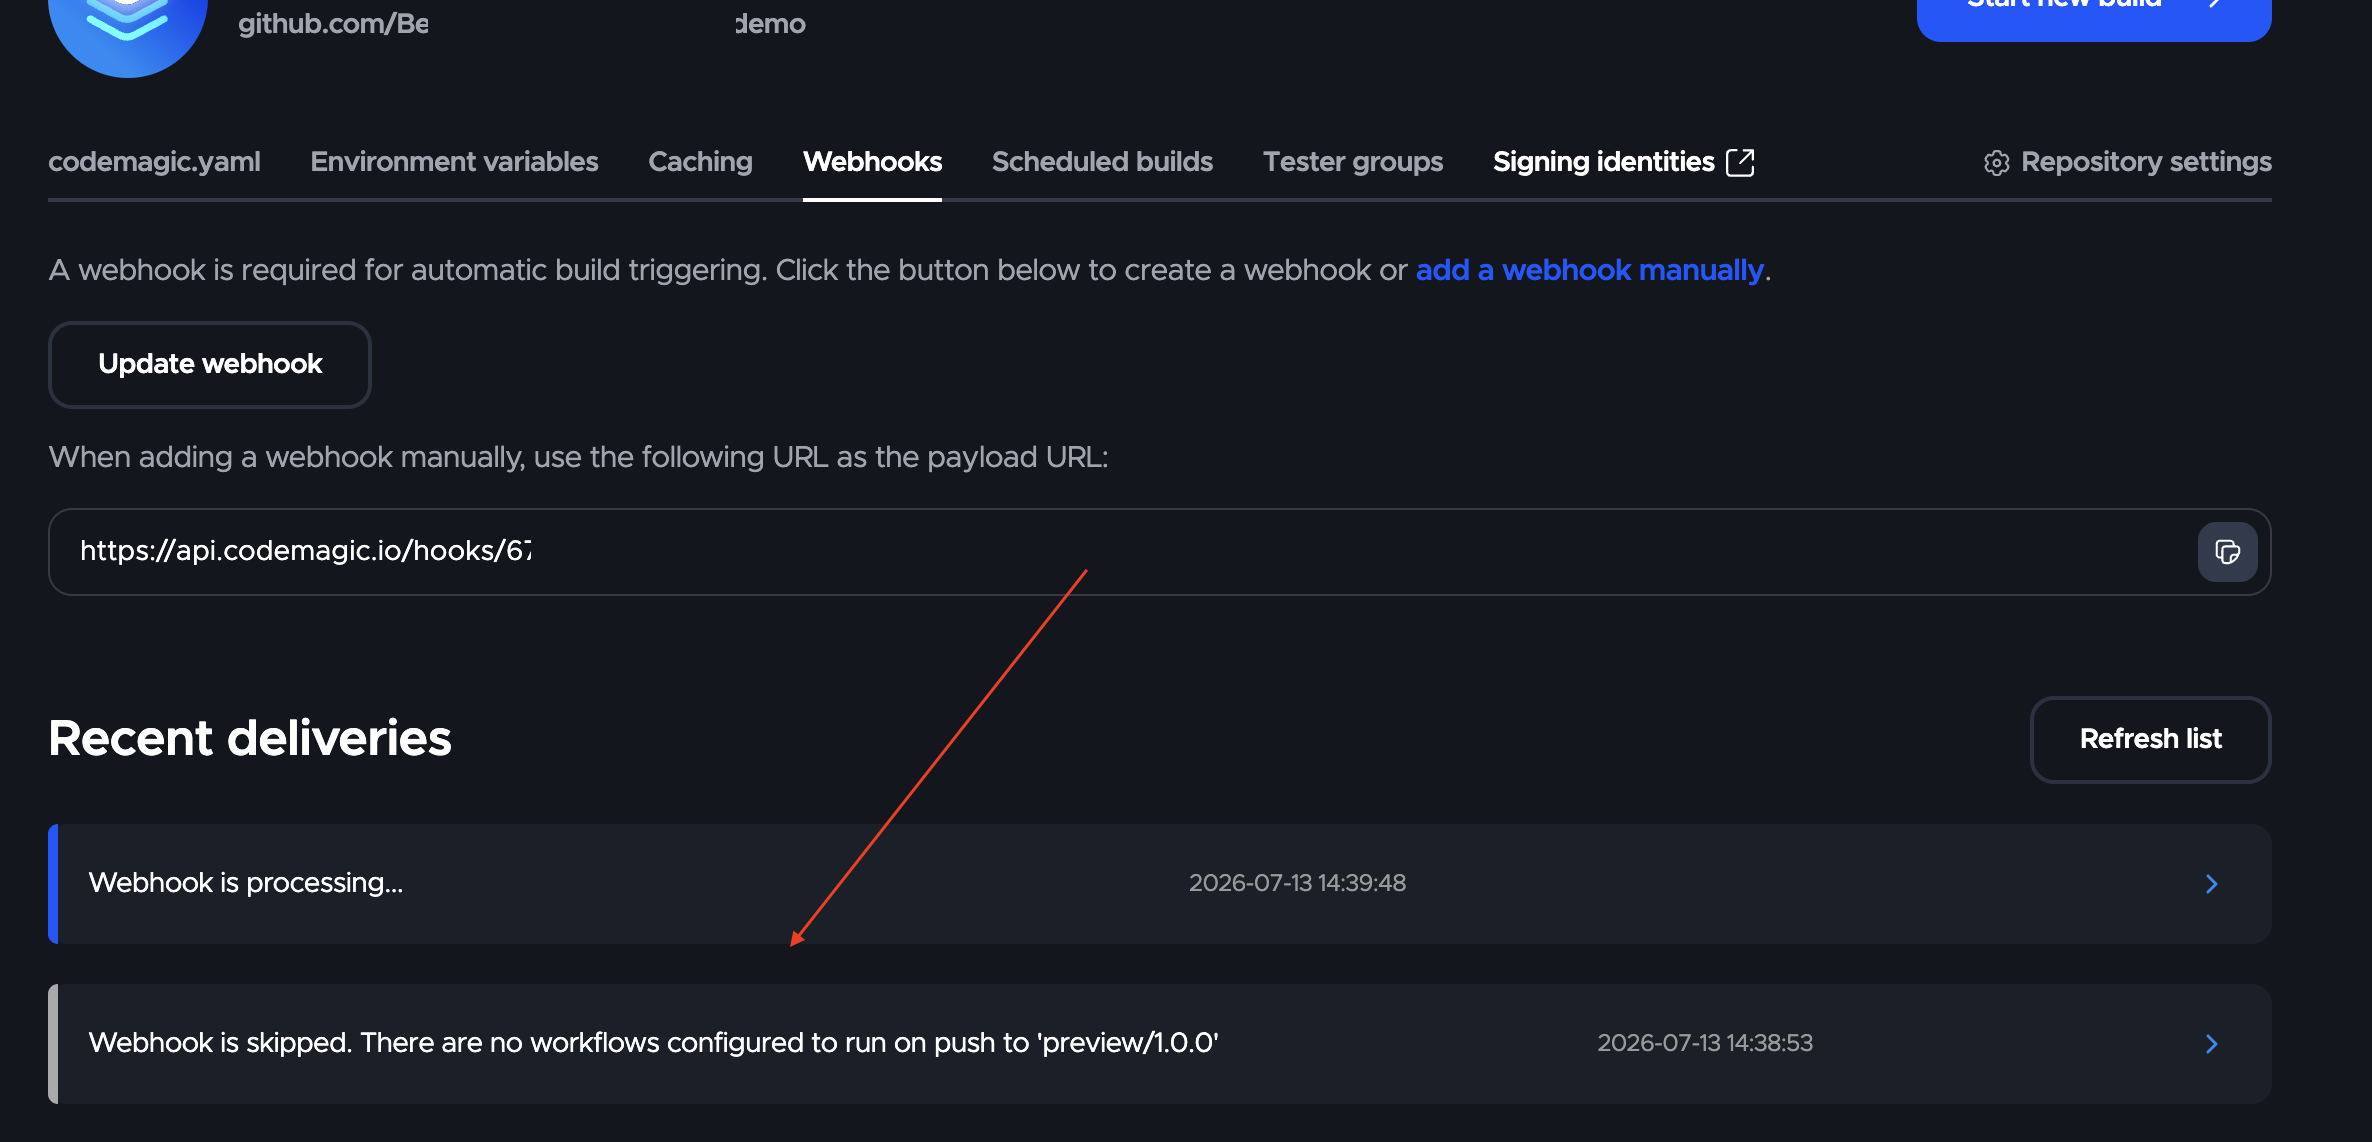Click the Recent deliveries heading
2372x1142 pixels.
pyautogui.click(x=250, y=738)
